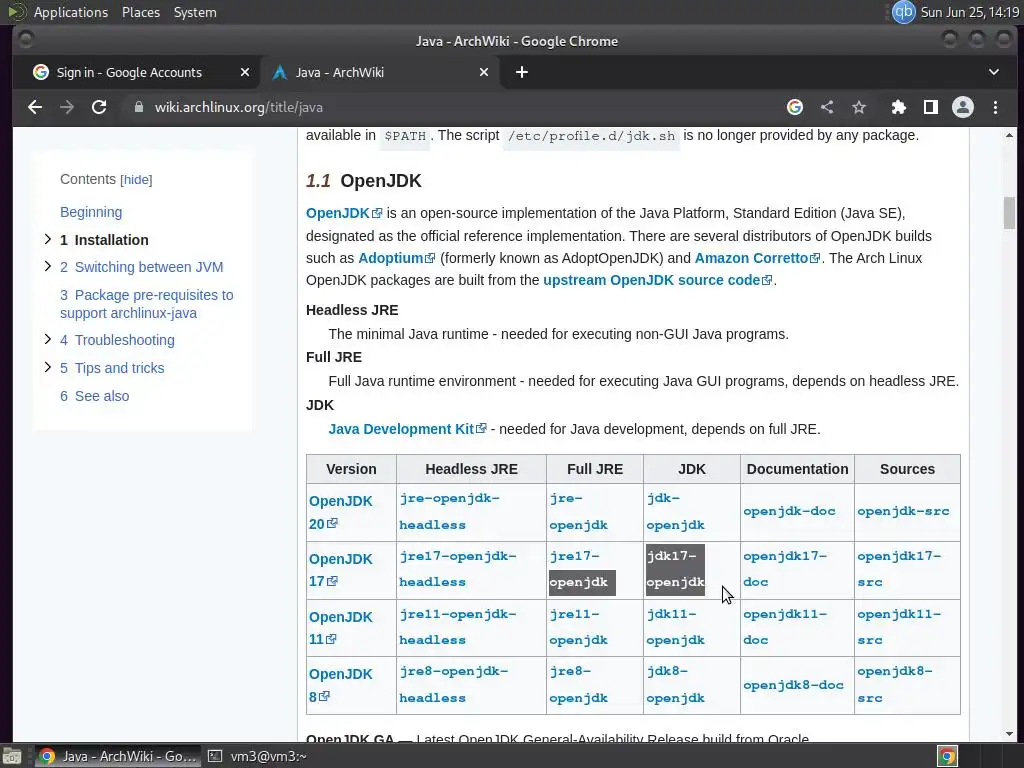Image resolution: width=1024 pixels, height=768 pixels.
Task: Open the openjdk8-doc package link
Action: [x=793, y=685]
